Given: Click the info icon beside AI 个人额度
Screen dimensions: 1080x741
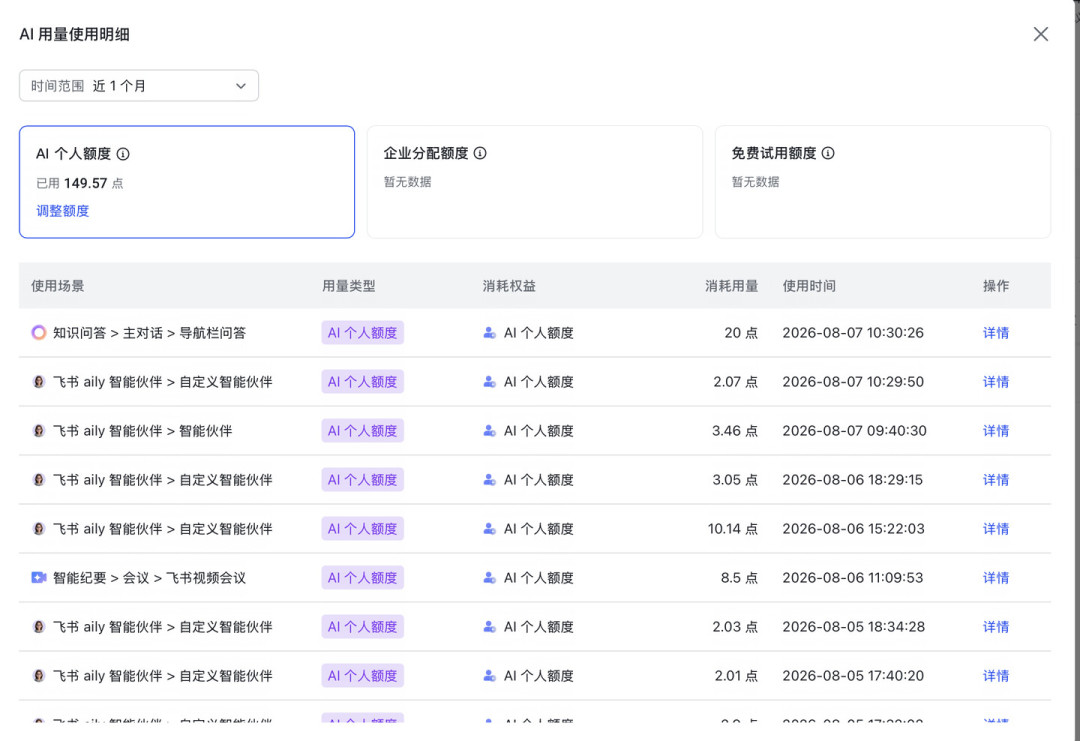Looking at the screenshot, I should (x=123, y=154).
